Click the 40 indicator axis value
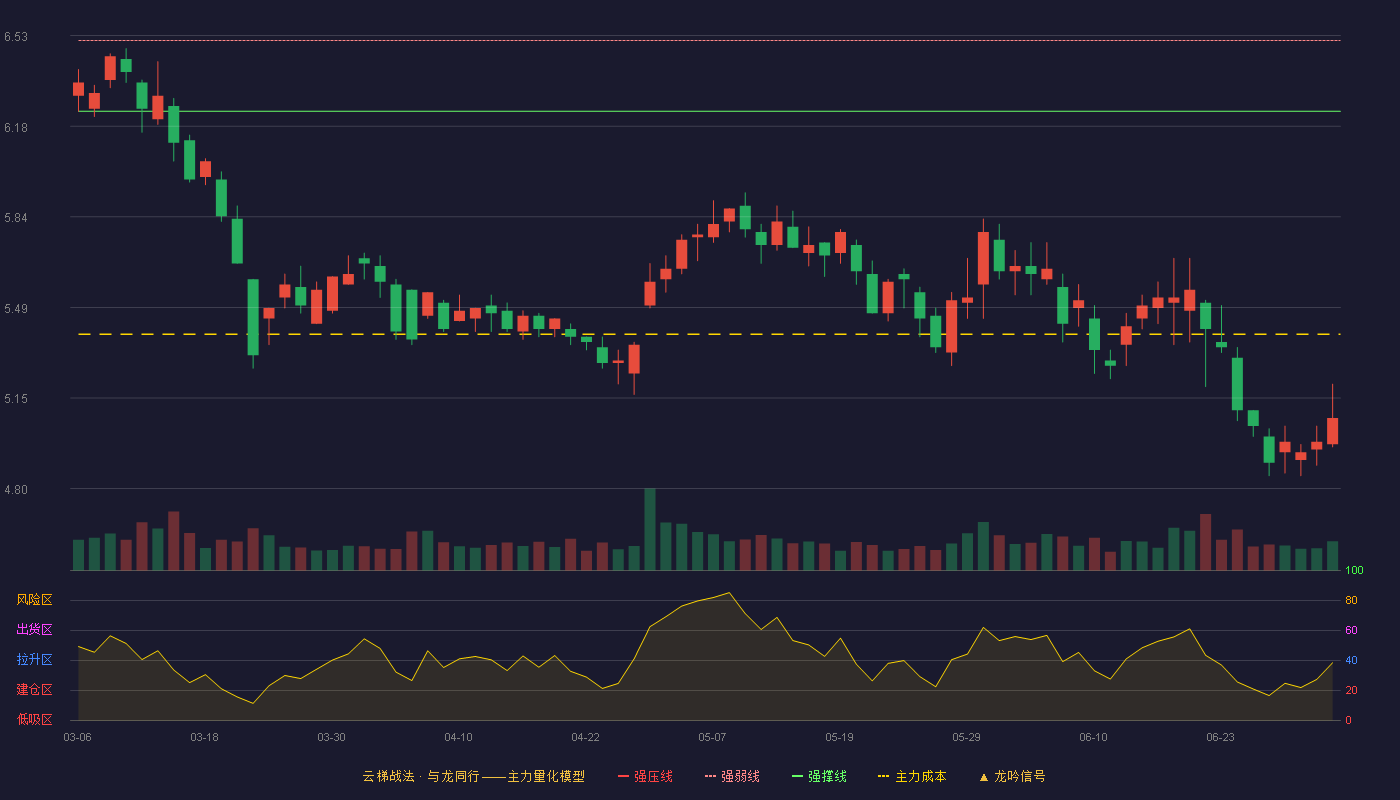The image size is (1400, 800). point(1351,660)
